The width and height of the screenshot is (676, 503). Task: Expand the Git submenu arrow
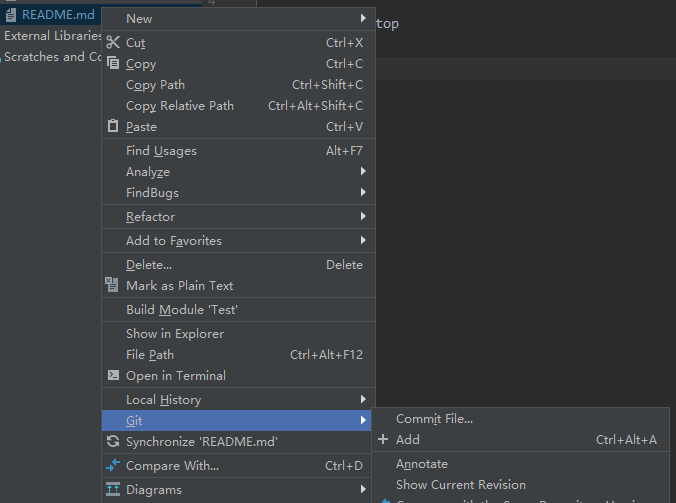363,420
